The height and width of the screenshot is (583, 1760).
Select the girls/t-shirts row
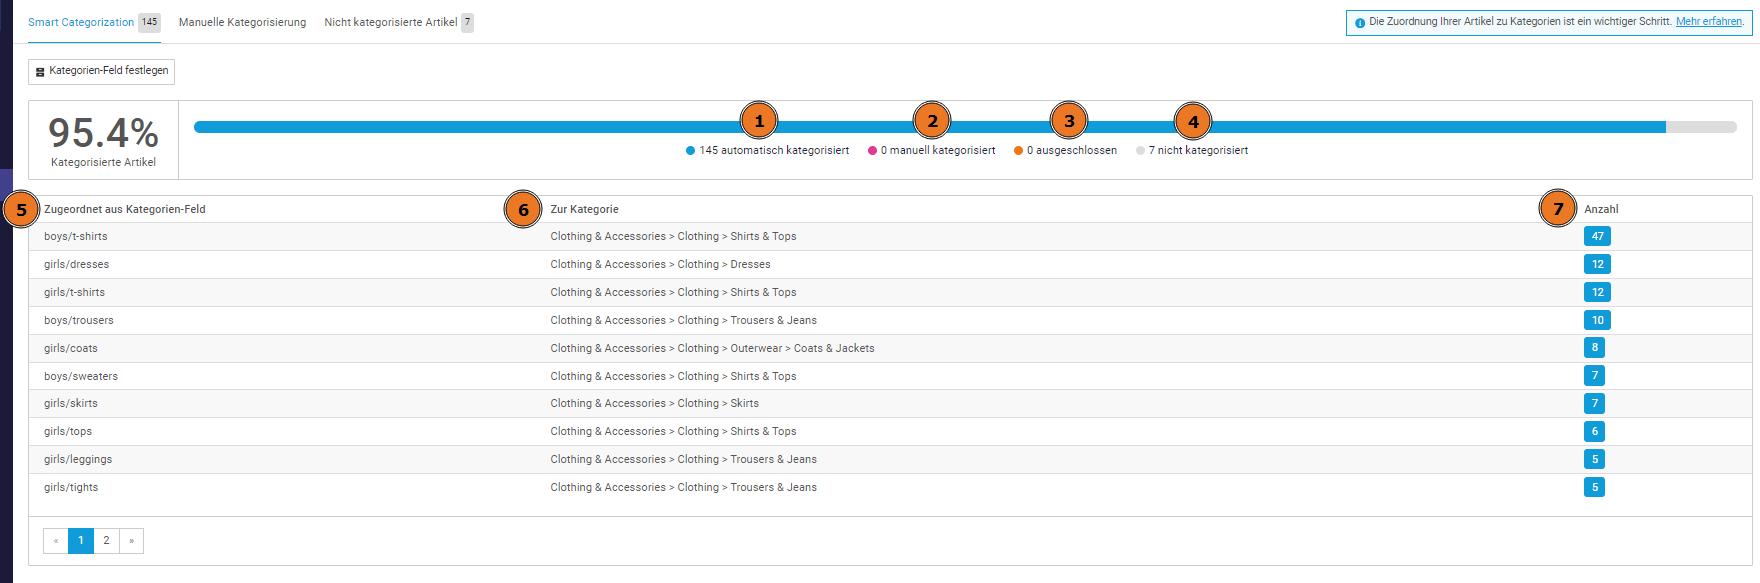click(x=890, y=293)
